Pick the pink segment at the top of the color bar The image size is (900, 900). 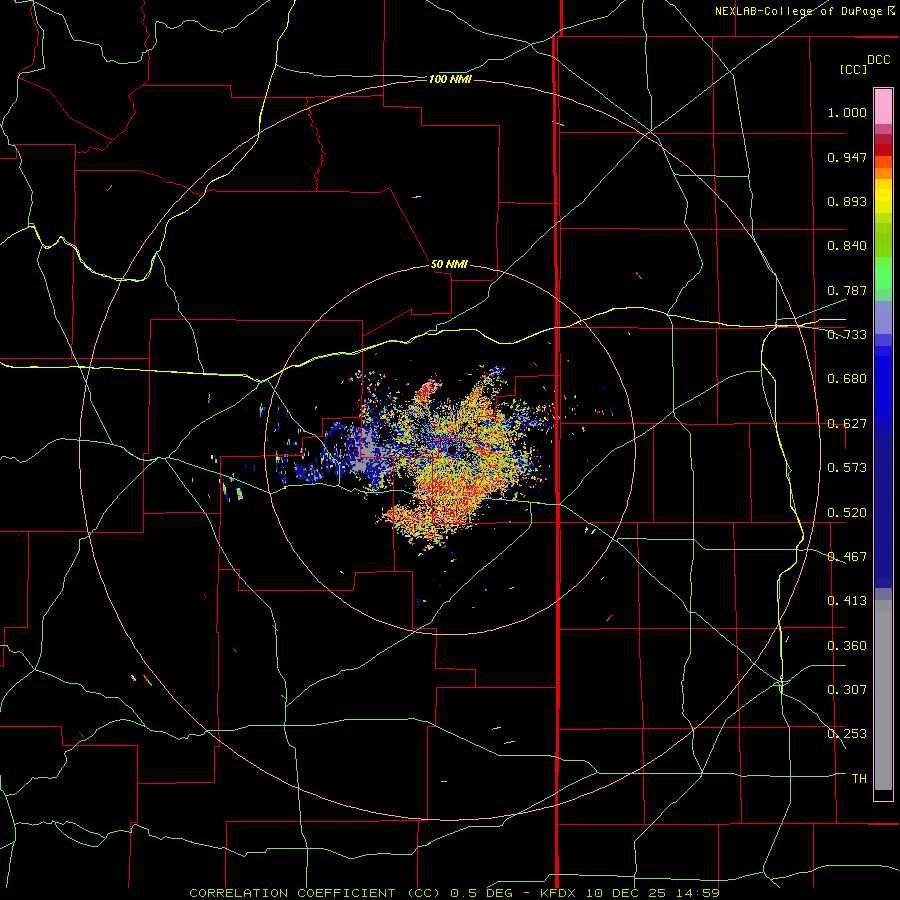(883, 107)
